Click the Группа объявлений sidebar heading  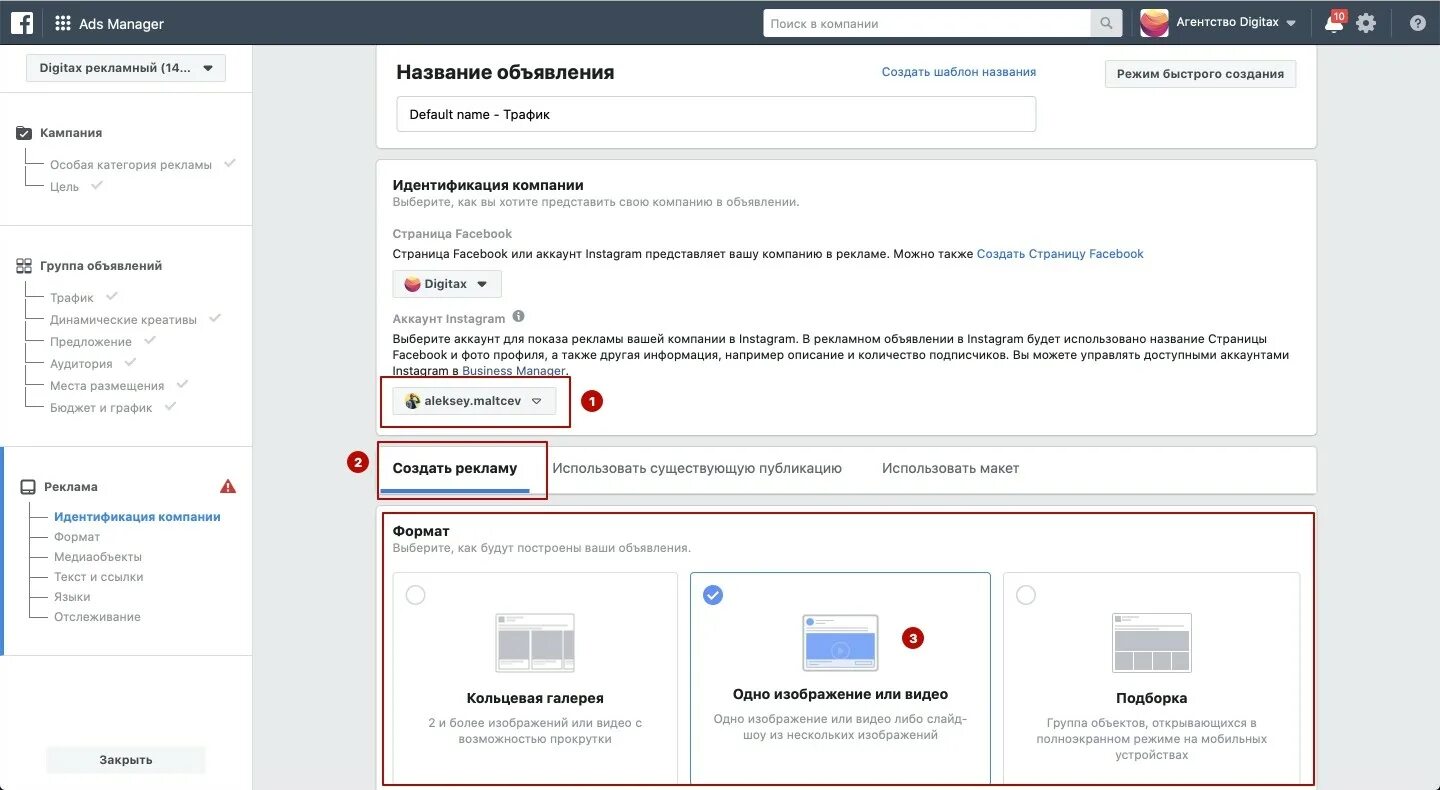click(101, 266)
